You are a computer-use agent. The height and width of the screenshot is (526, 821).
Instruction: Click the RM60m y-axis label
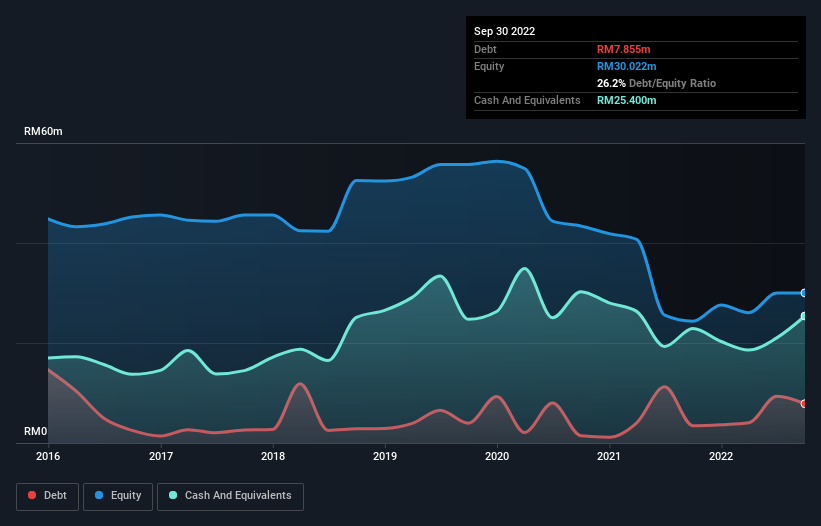pos(43,131)
